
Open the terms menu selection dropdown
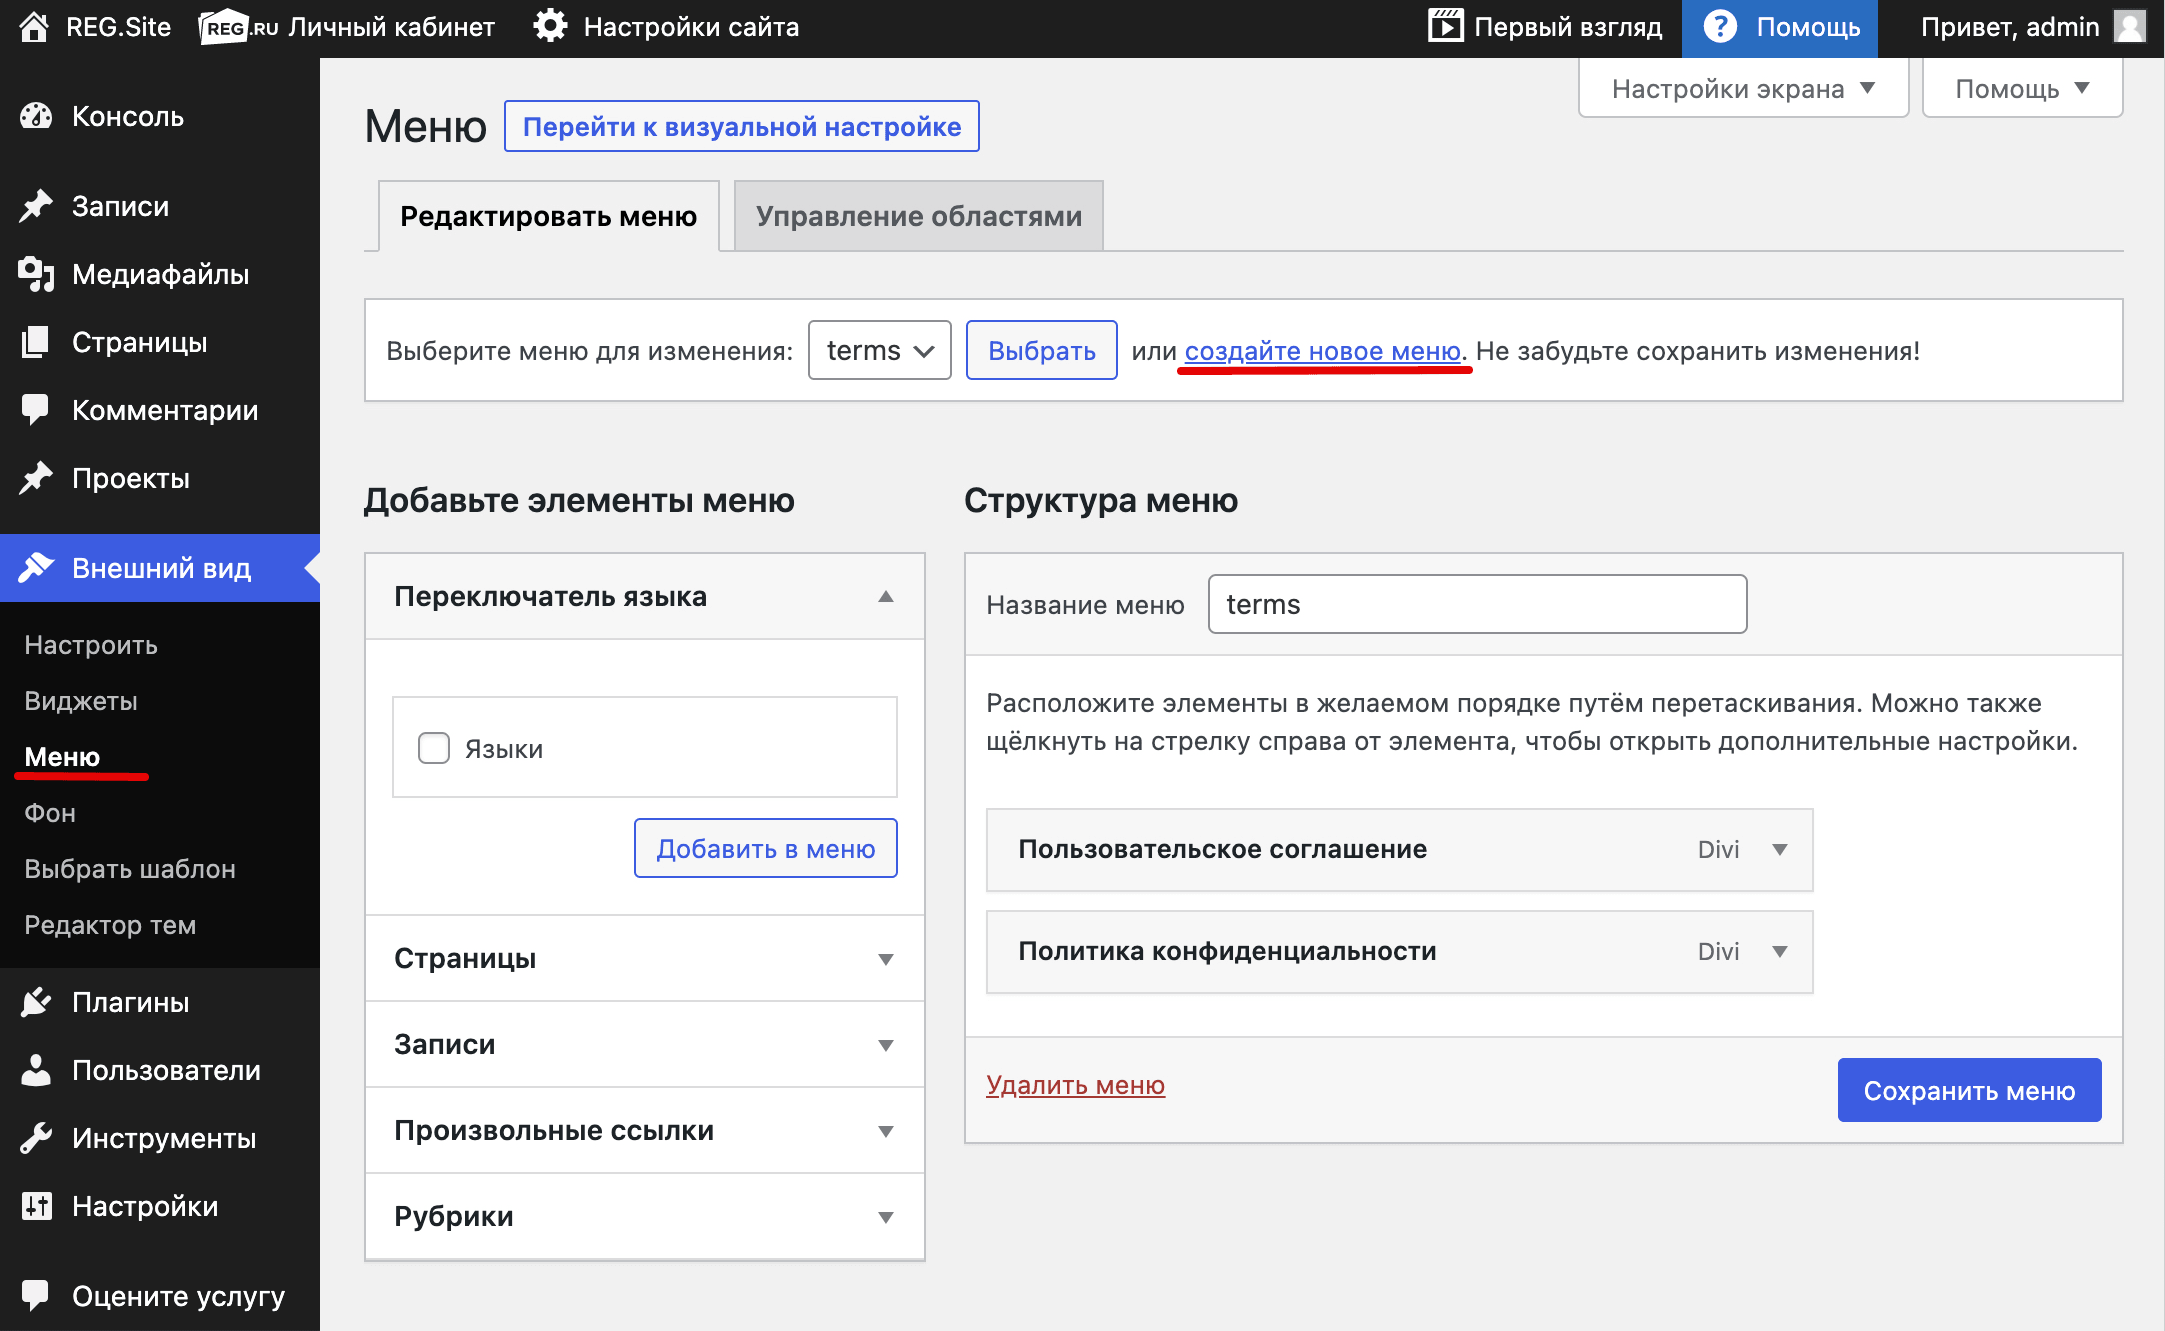coord(880,350)
